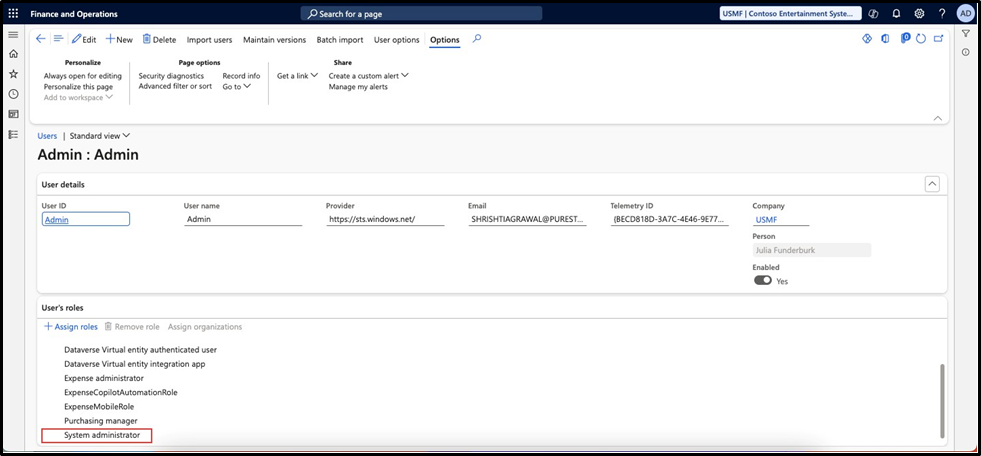Show the list pane icon beside back arrow
The image size is (981, 456).
(x=58, y=39)
